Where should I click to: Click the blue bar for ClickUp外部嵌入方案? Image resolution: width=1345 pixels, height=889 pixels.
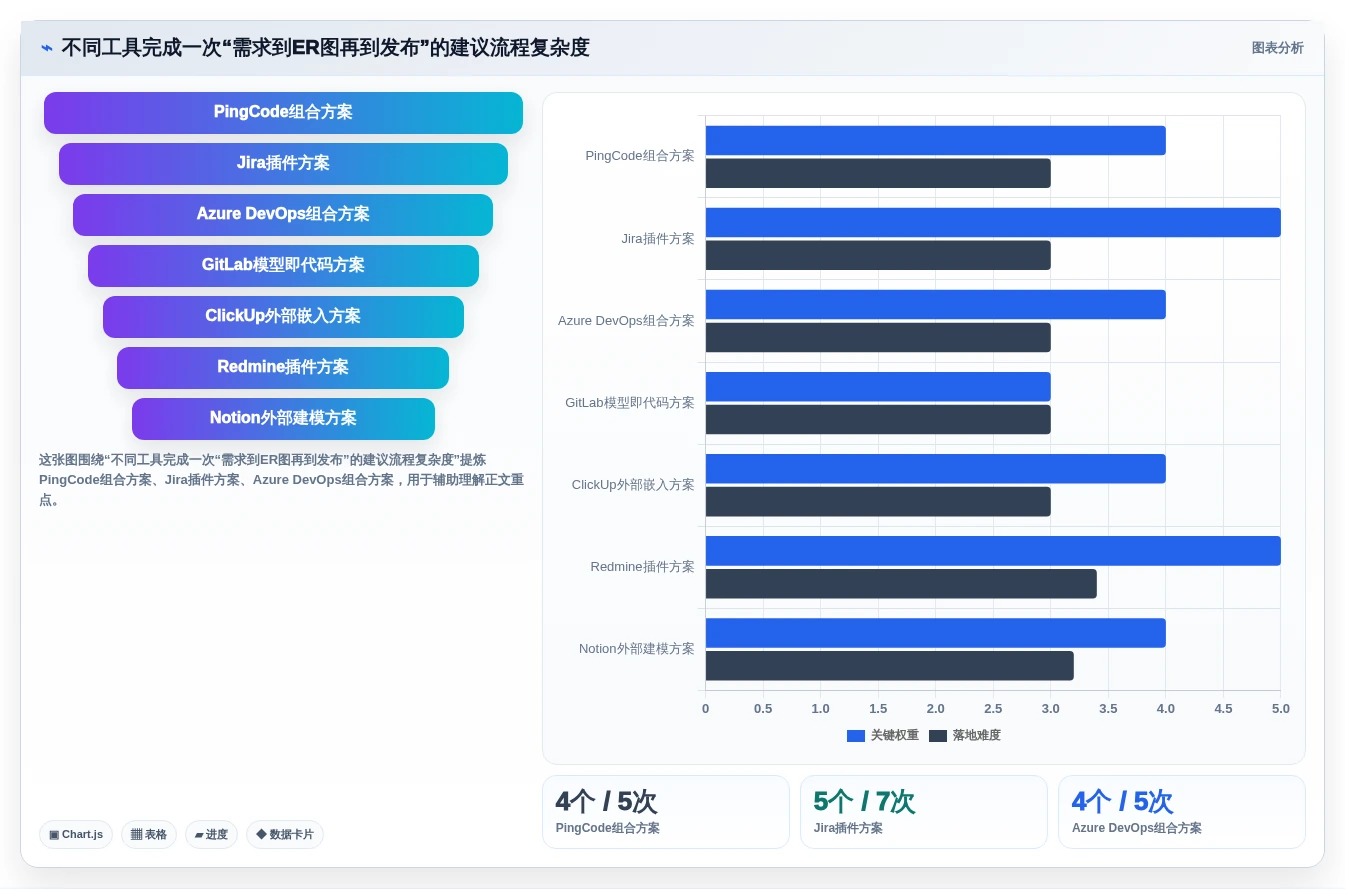coord(936,468)
